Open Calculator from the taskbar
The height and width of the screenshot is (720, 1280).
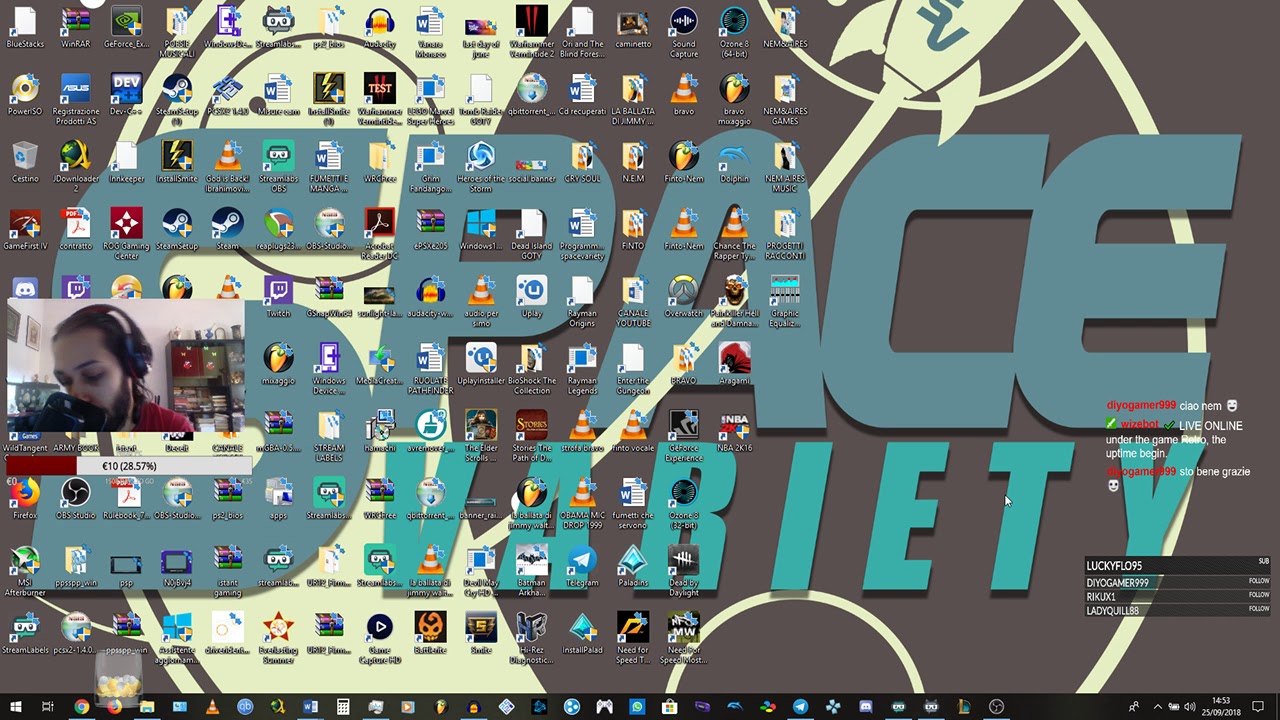(x=343, y=707)
